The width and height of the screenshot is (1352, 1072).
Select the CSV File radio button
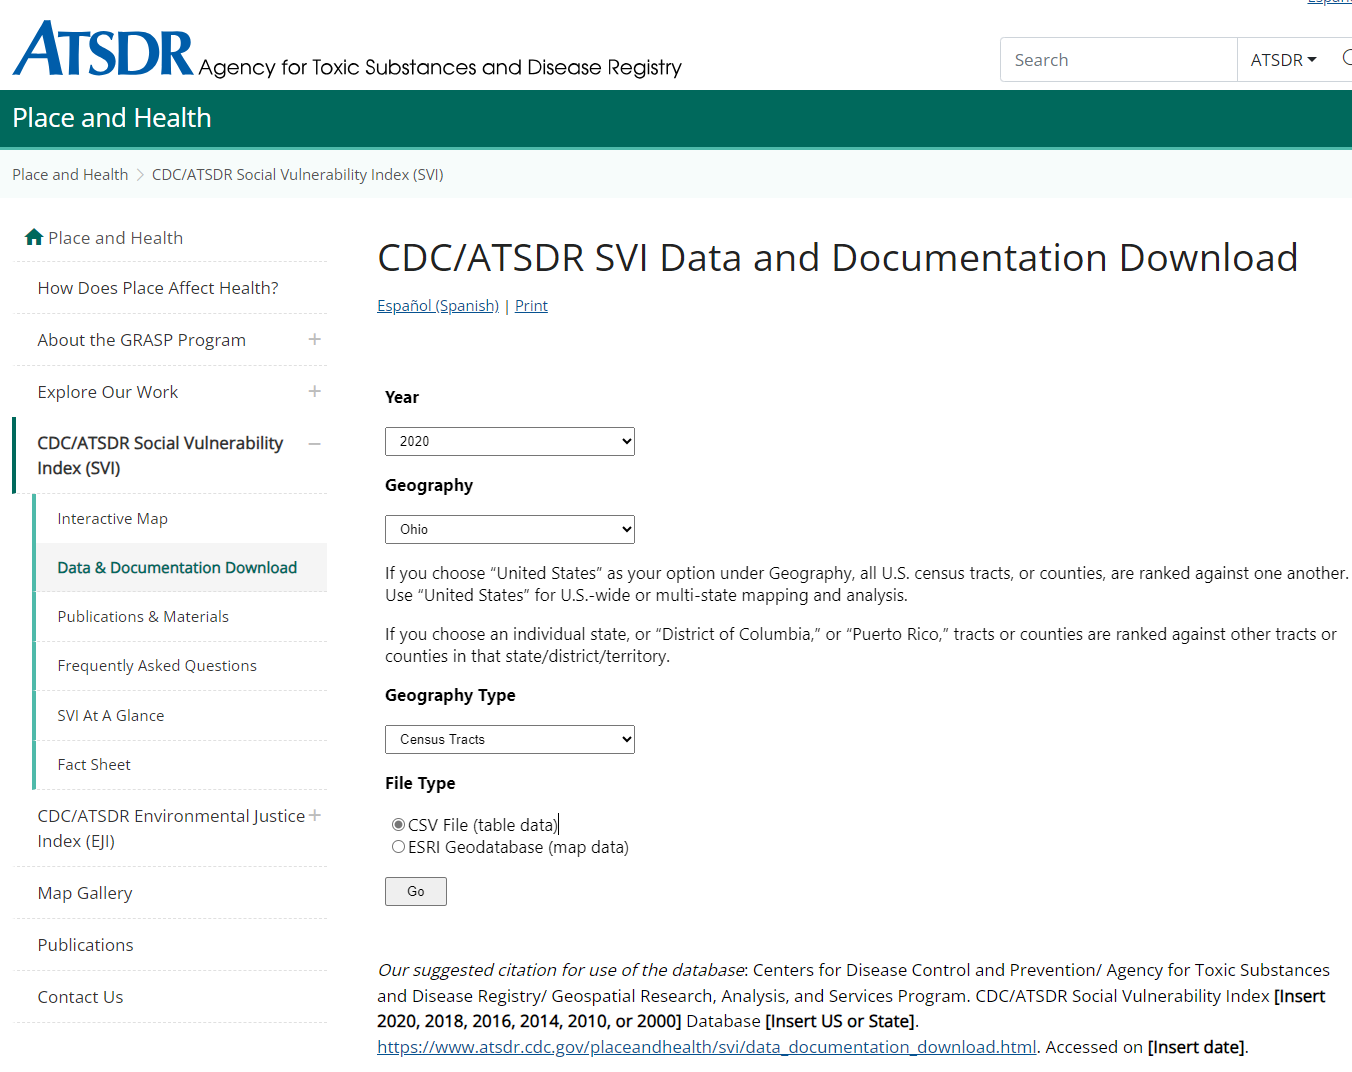[x=398, y=825]
